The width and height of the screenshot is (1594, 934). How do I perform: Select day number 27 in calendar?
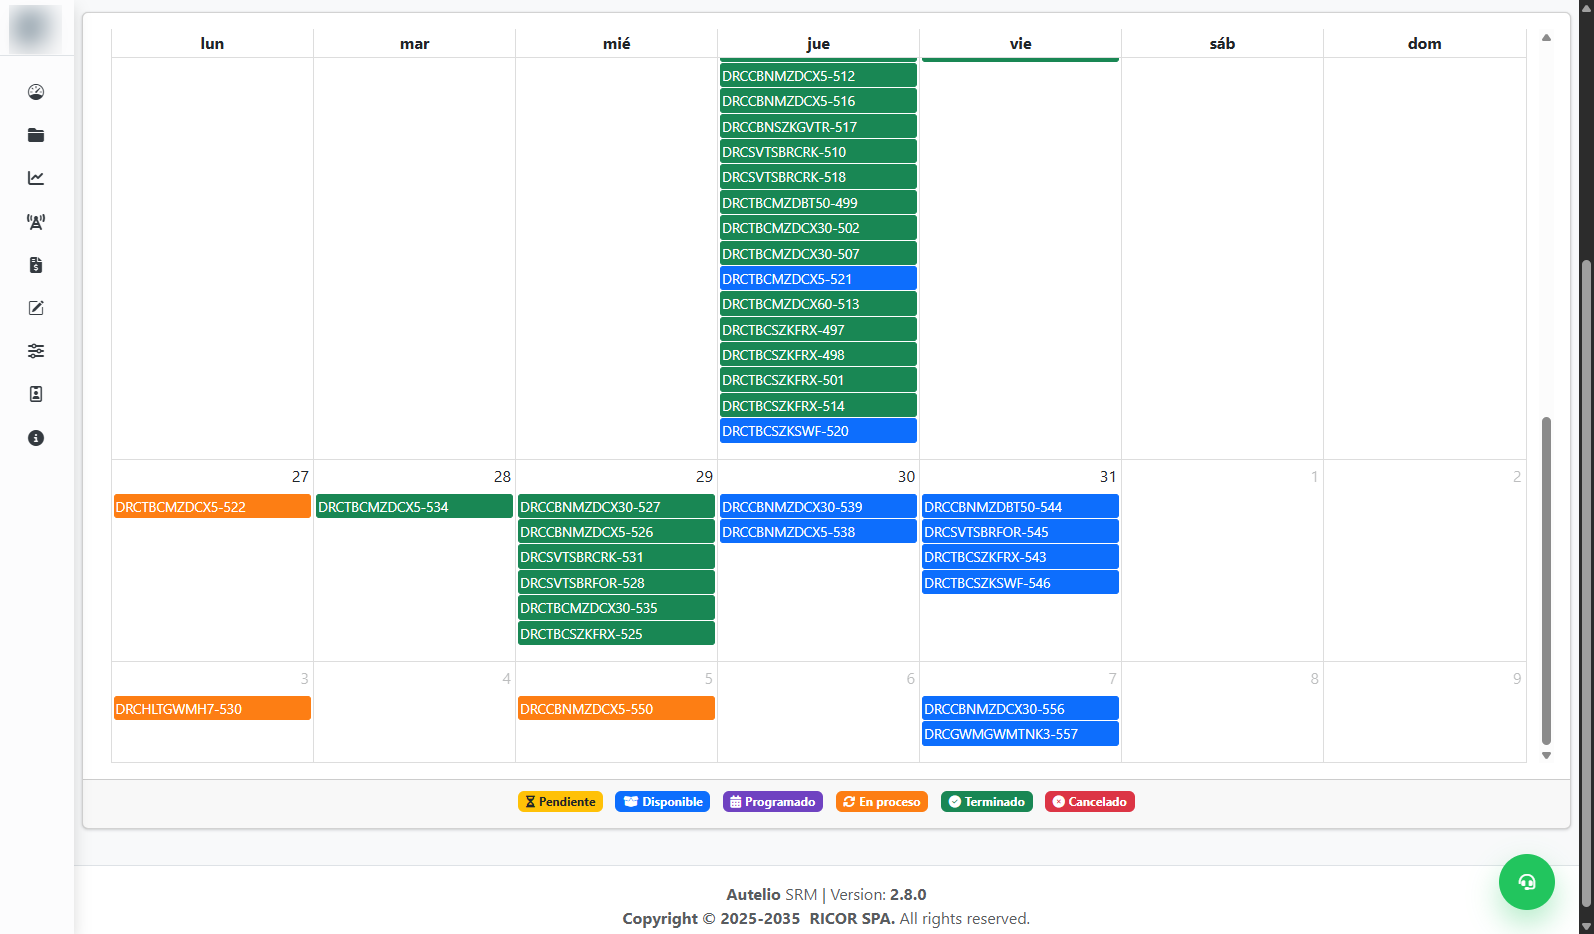point(300,477)
